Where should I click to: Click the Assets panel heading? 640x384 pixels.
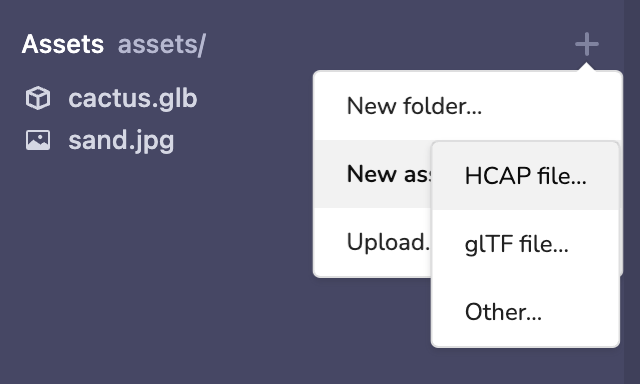click(x=63, y=44)
